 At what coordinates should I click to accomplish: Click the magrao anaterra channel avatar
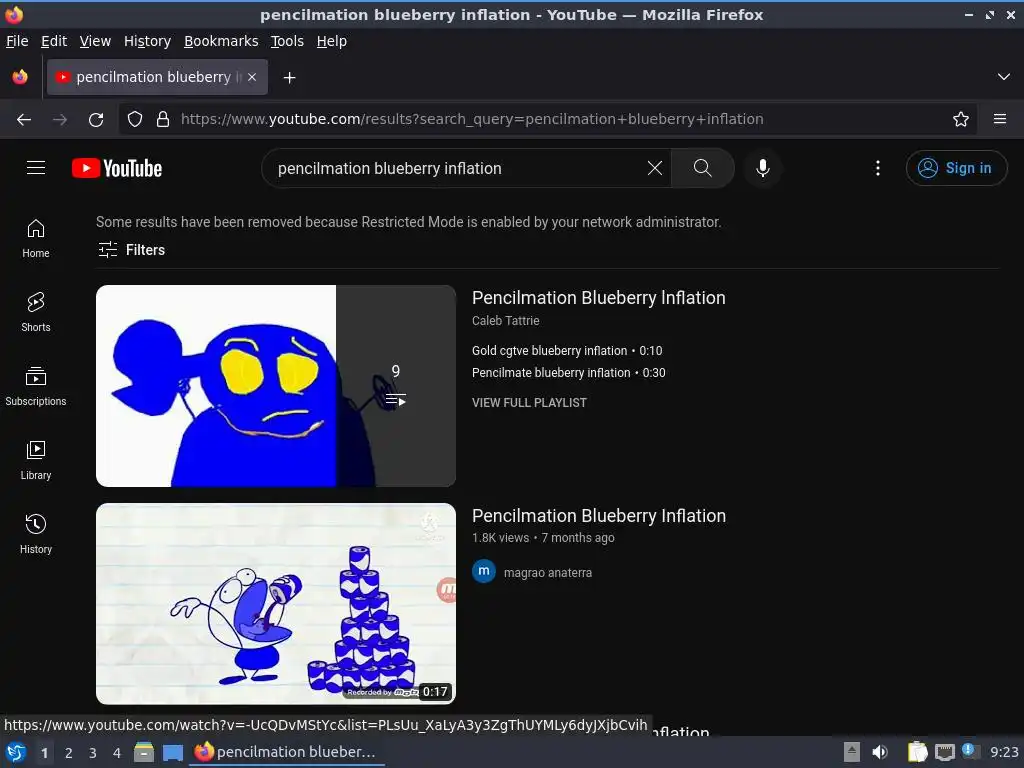point(484,572)
